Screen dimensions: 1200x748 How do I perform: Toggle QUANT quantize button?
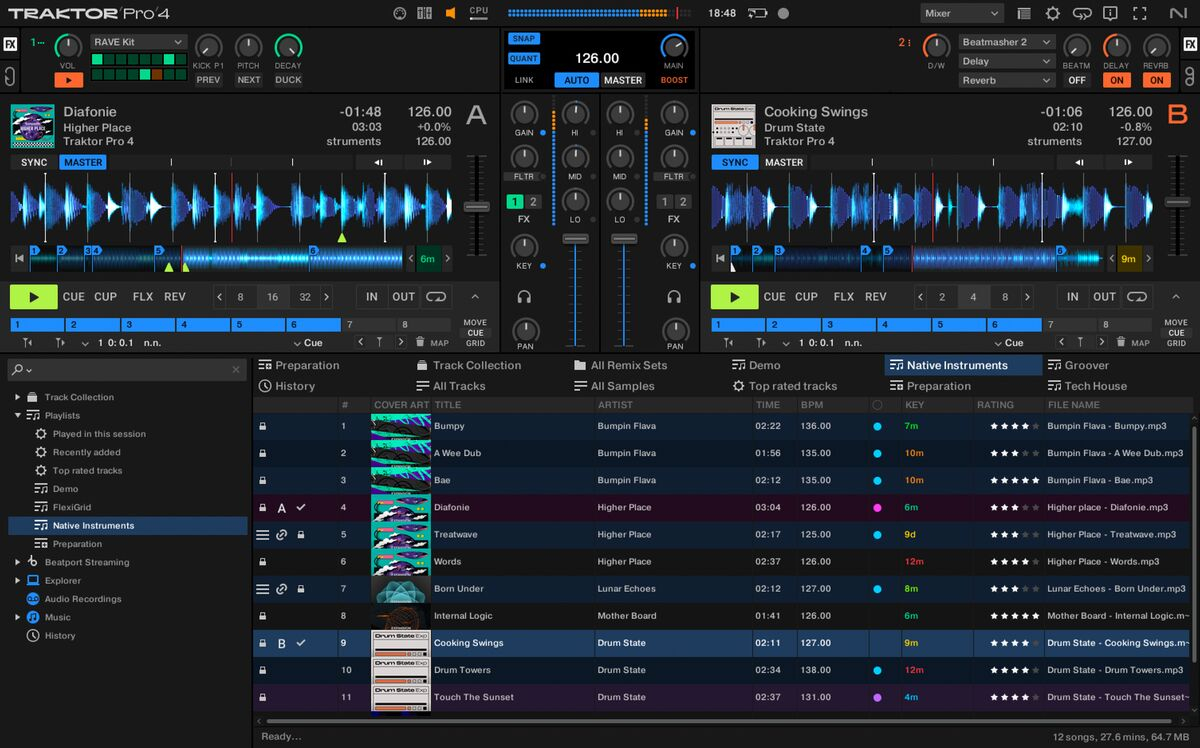(523, 59)
